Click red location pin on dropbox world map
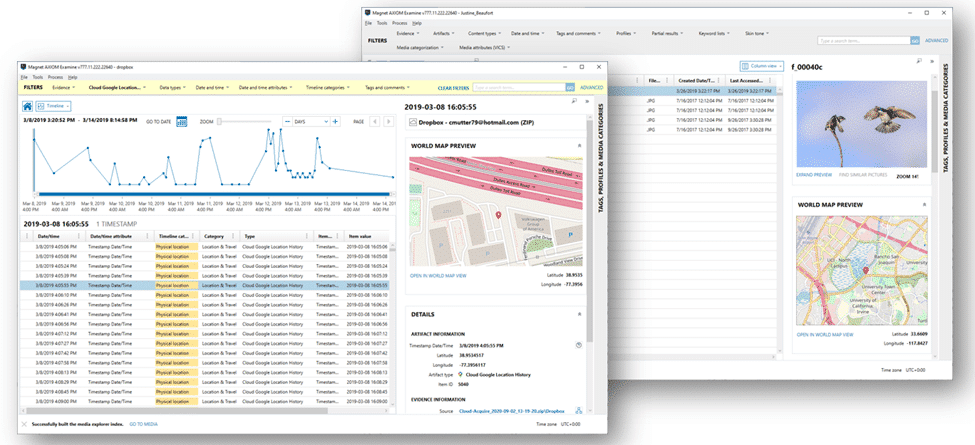 [497, 215]
